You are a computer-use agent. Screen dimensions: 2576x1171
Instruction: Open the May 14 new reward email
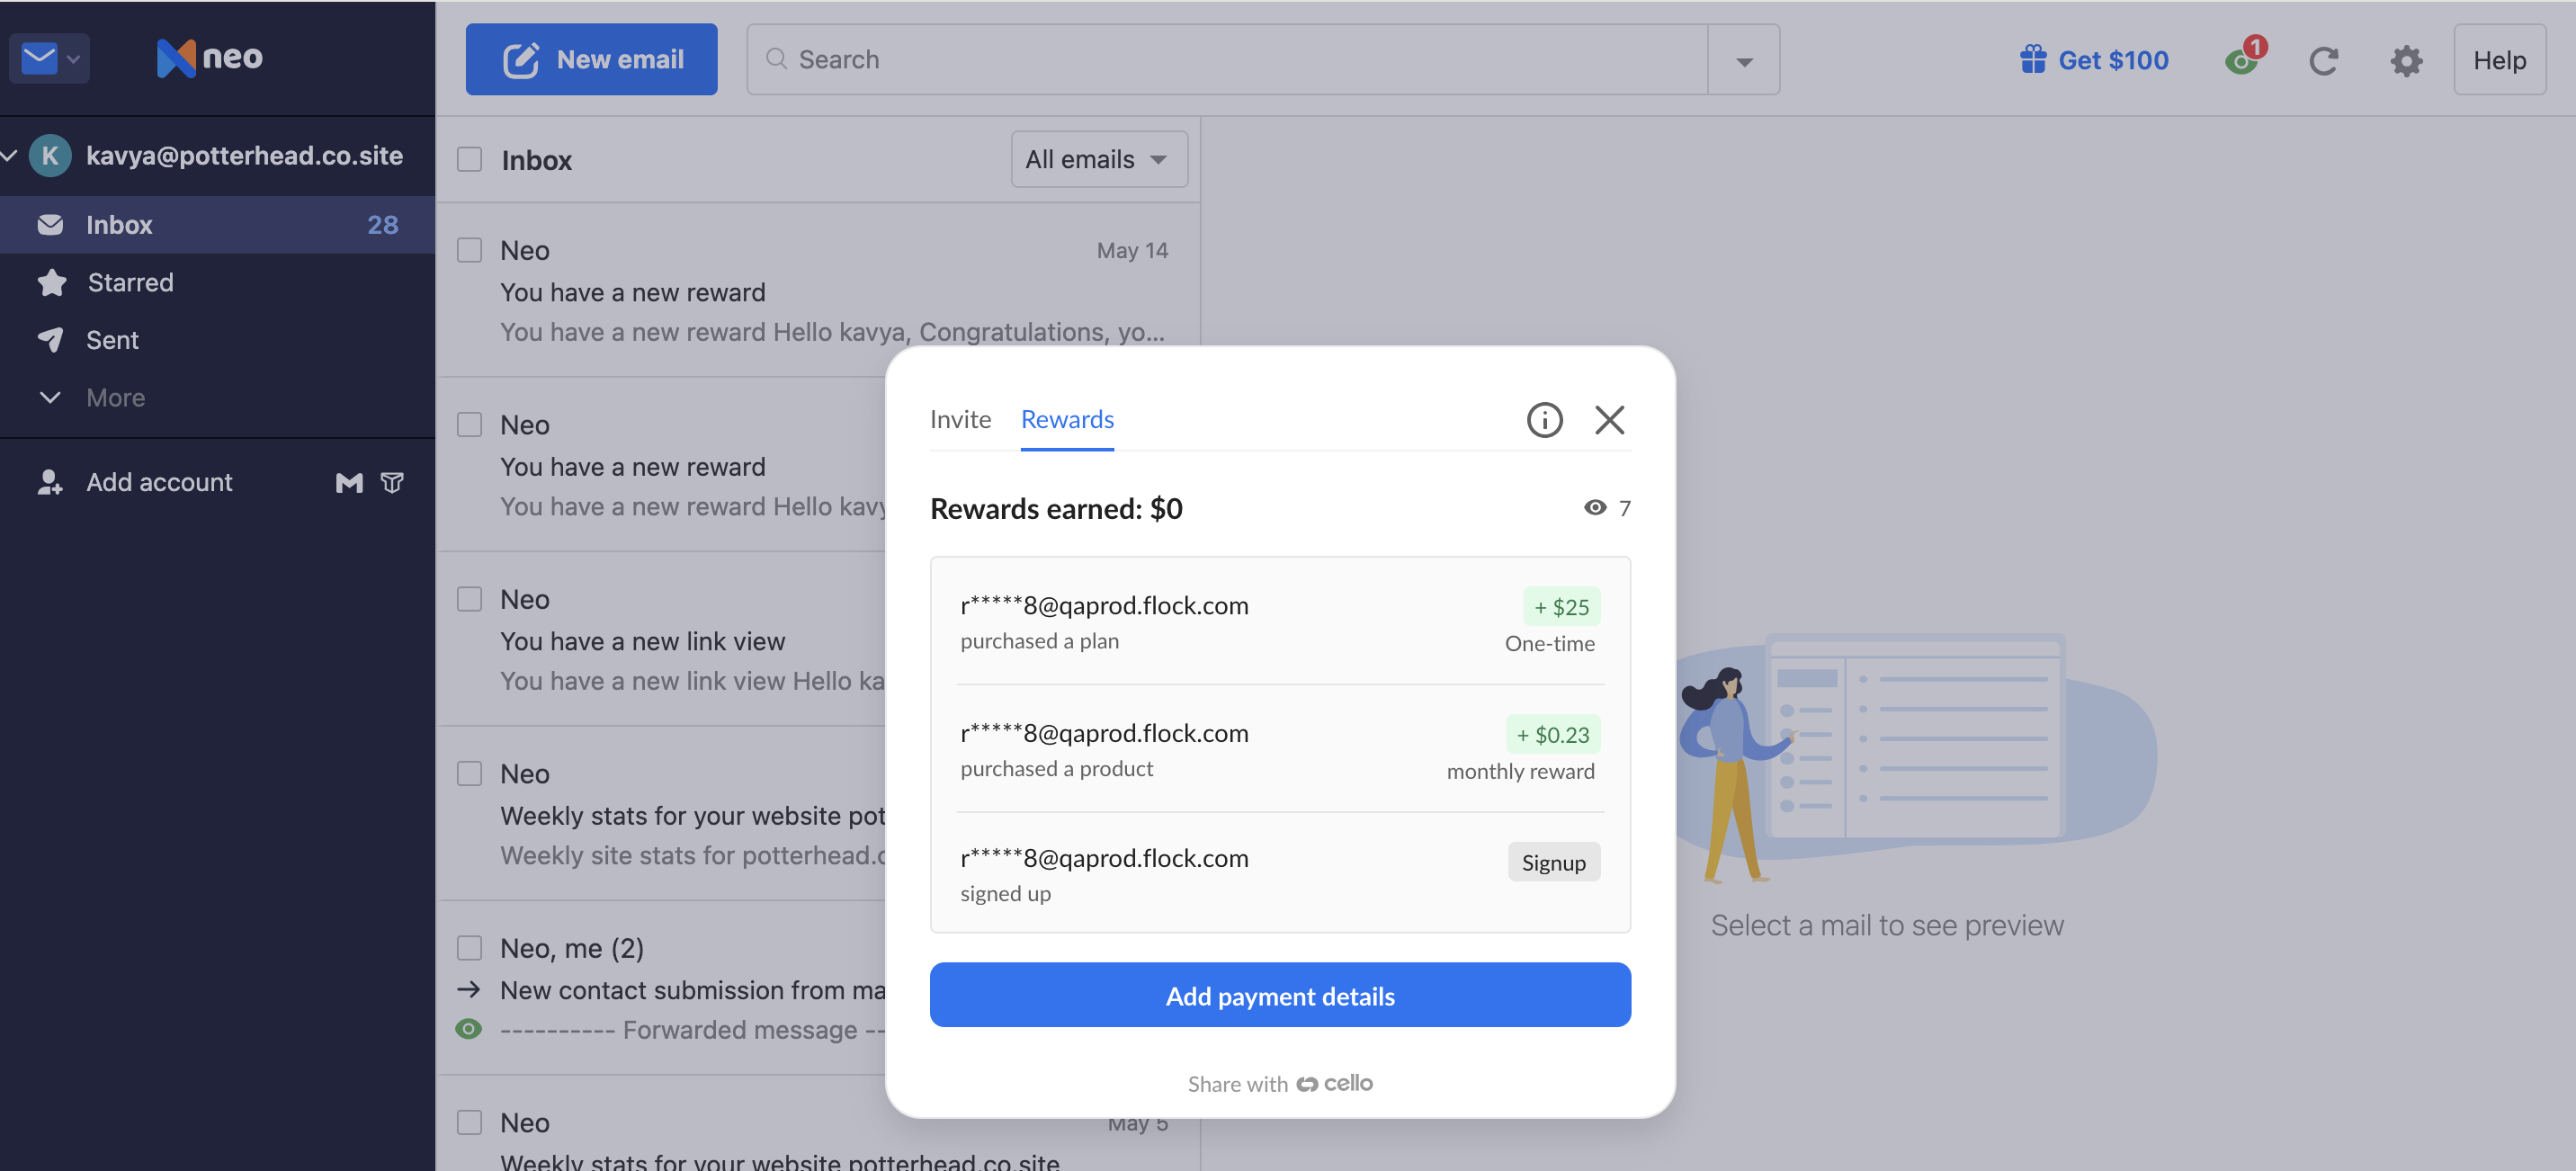(x=819, y=290)
